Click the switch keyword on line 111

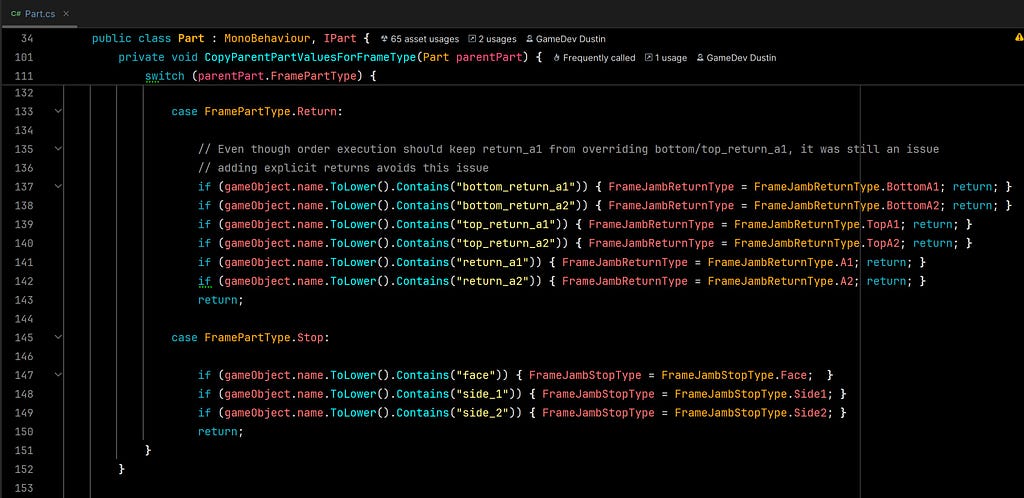pos(165,76)
